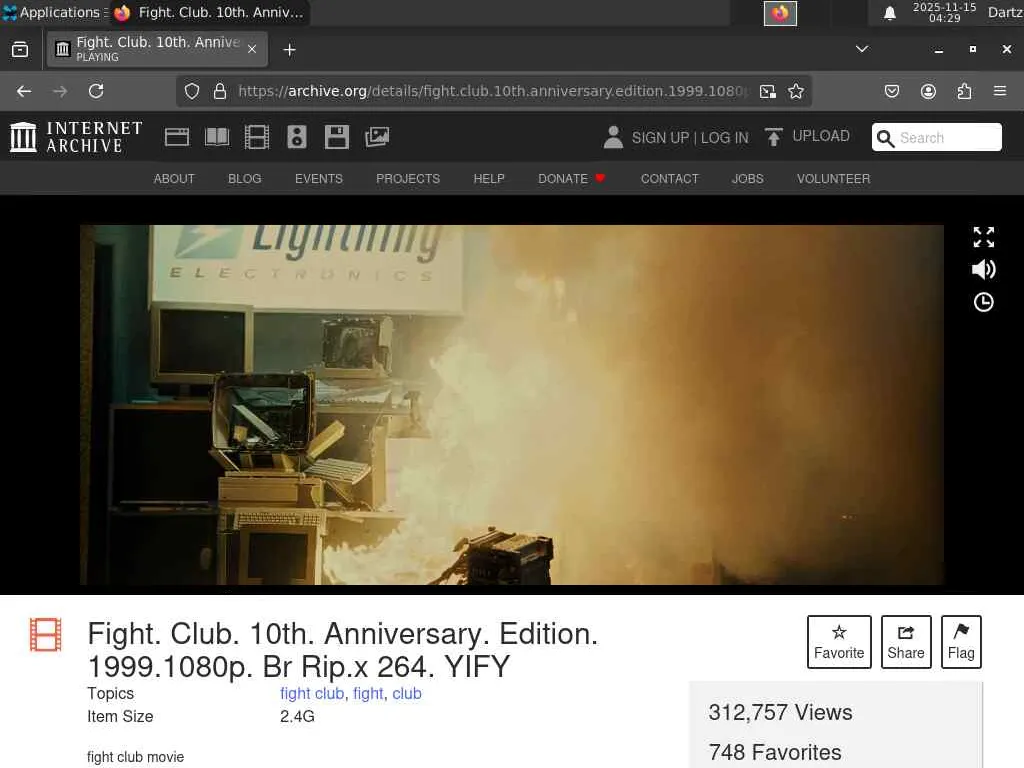Click the address bar URL
Image resolution: width=1024 pixels, height=768 pixels.
[x=493, y=91]
